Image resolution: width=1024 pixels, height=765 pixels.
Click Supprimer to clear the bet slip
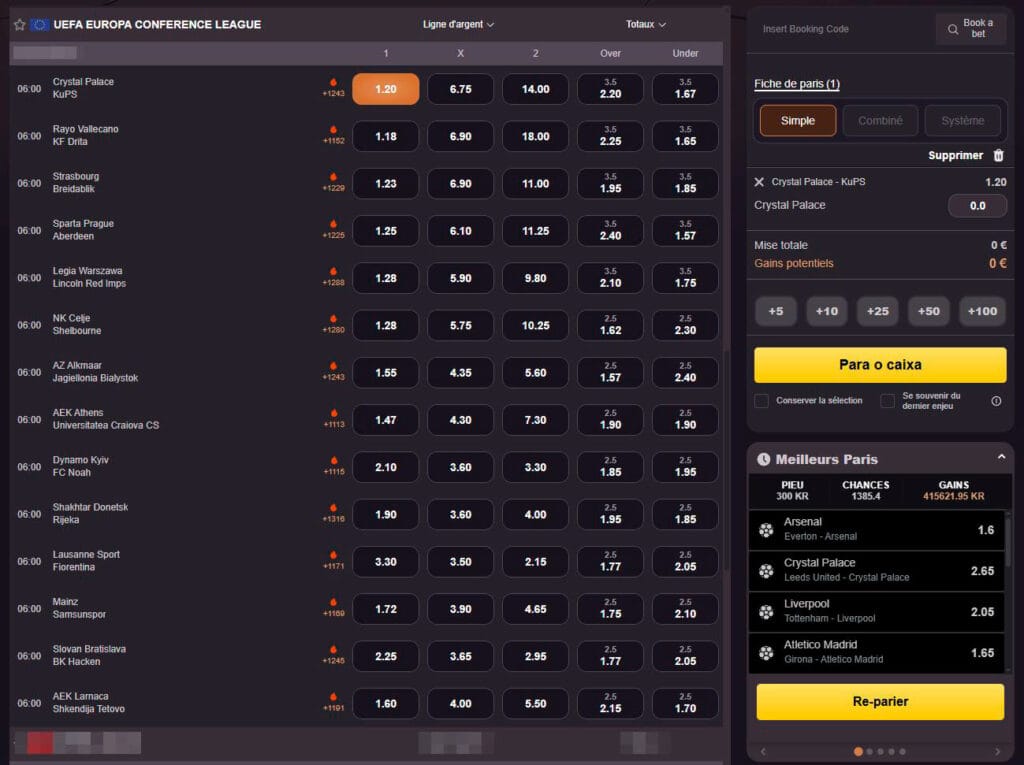point(955,155)
